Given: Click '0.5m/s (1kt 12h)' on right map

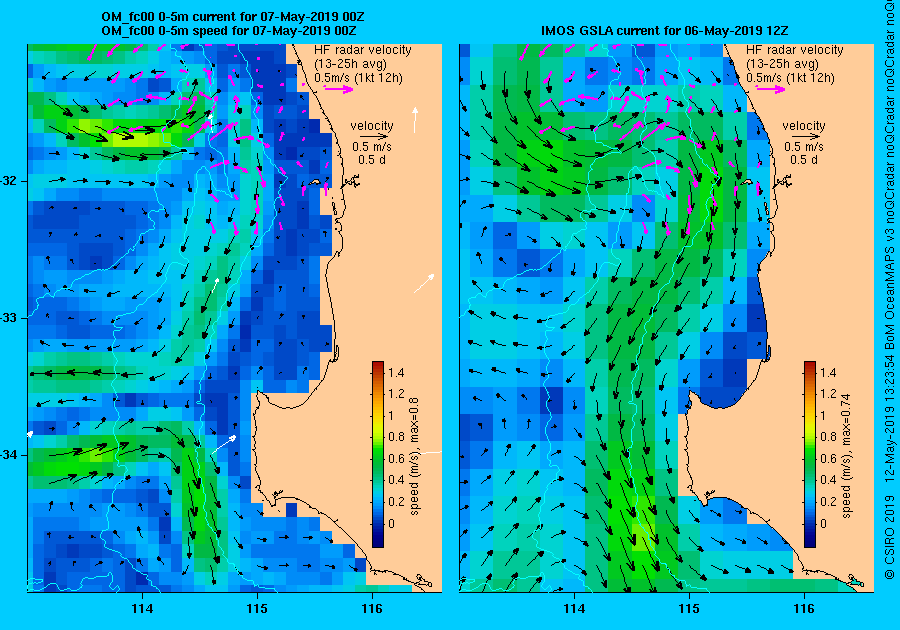Looking at the screenshot, I should click(790, 77).
